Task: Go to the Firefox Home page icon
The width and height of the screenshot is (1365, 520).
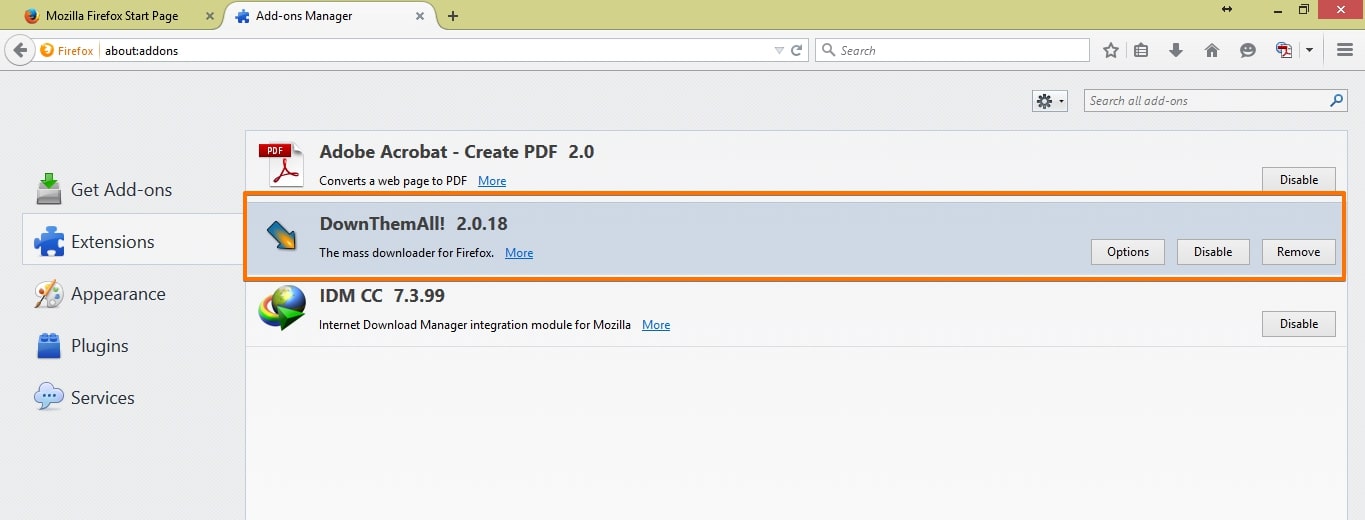Action: 1212,50
